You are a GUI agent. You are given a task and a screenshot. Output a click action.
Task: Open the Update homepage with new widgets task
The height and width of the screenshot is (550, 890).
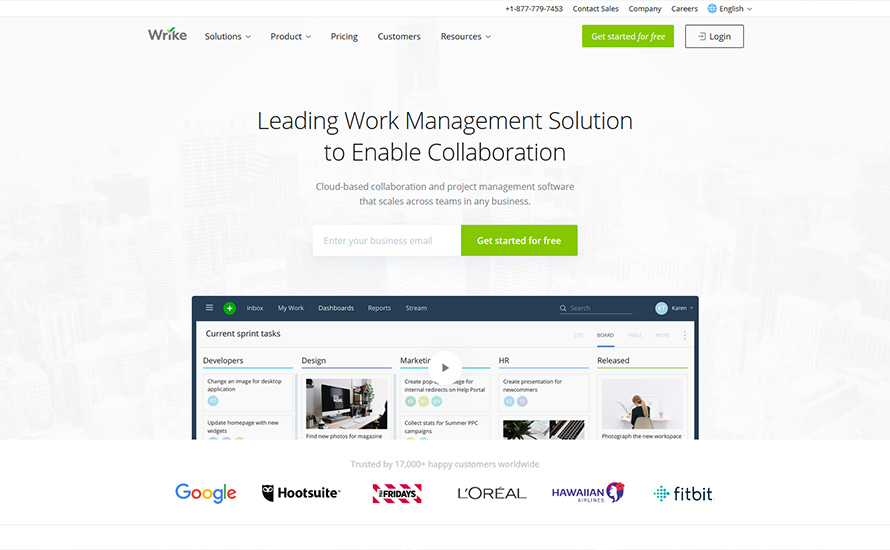(248, 427)
